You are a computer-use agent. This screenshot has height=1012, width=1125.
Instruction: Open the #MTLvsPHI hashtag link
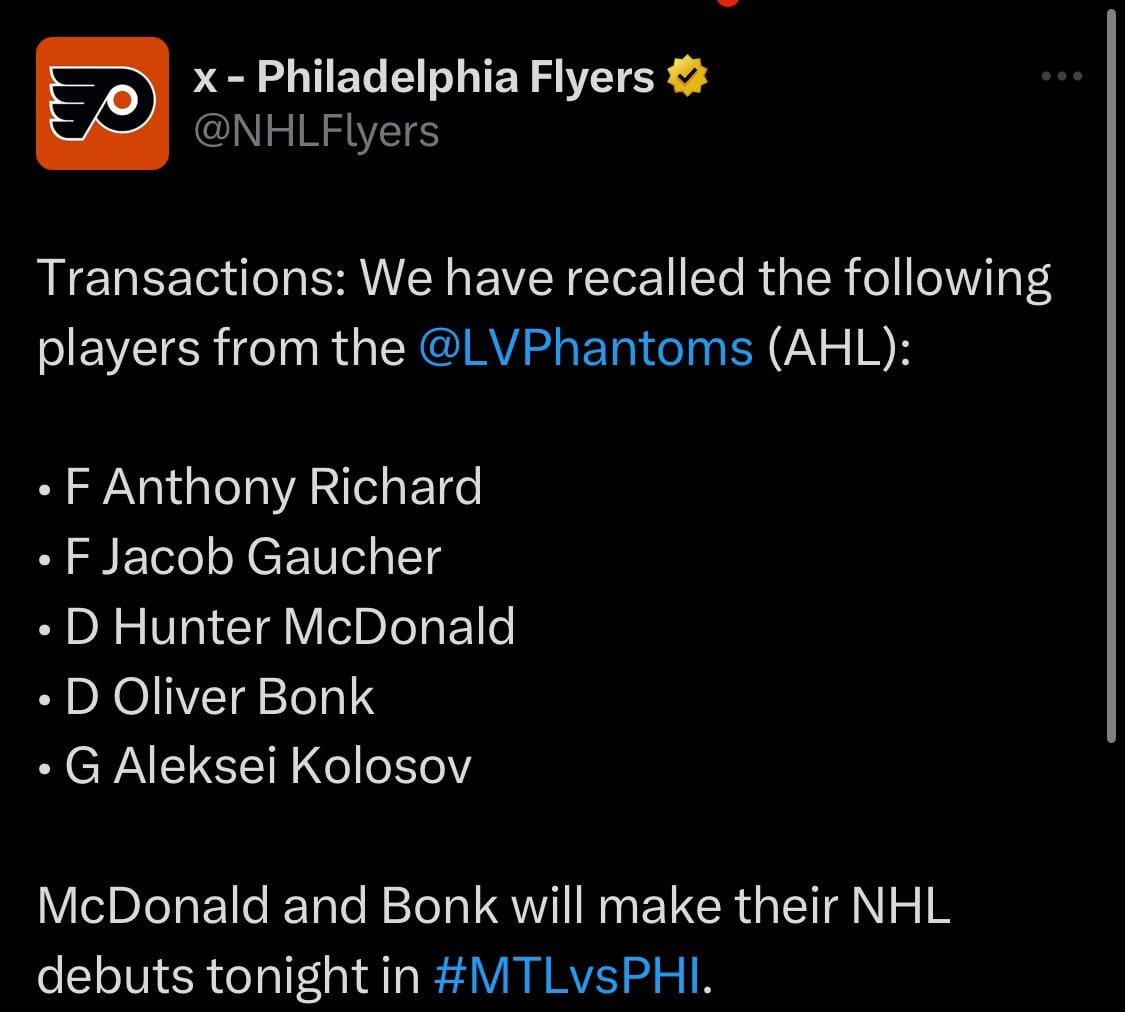tap(568, 975)
